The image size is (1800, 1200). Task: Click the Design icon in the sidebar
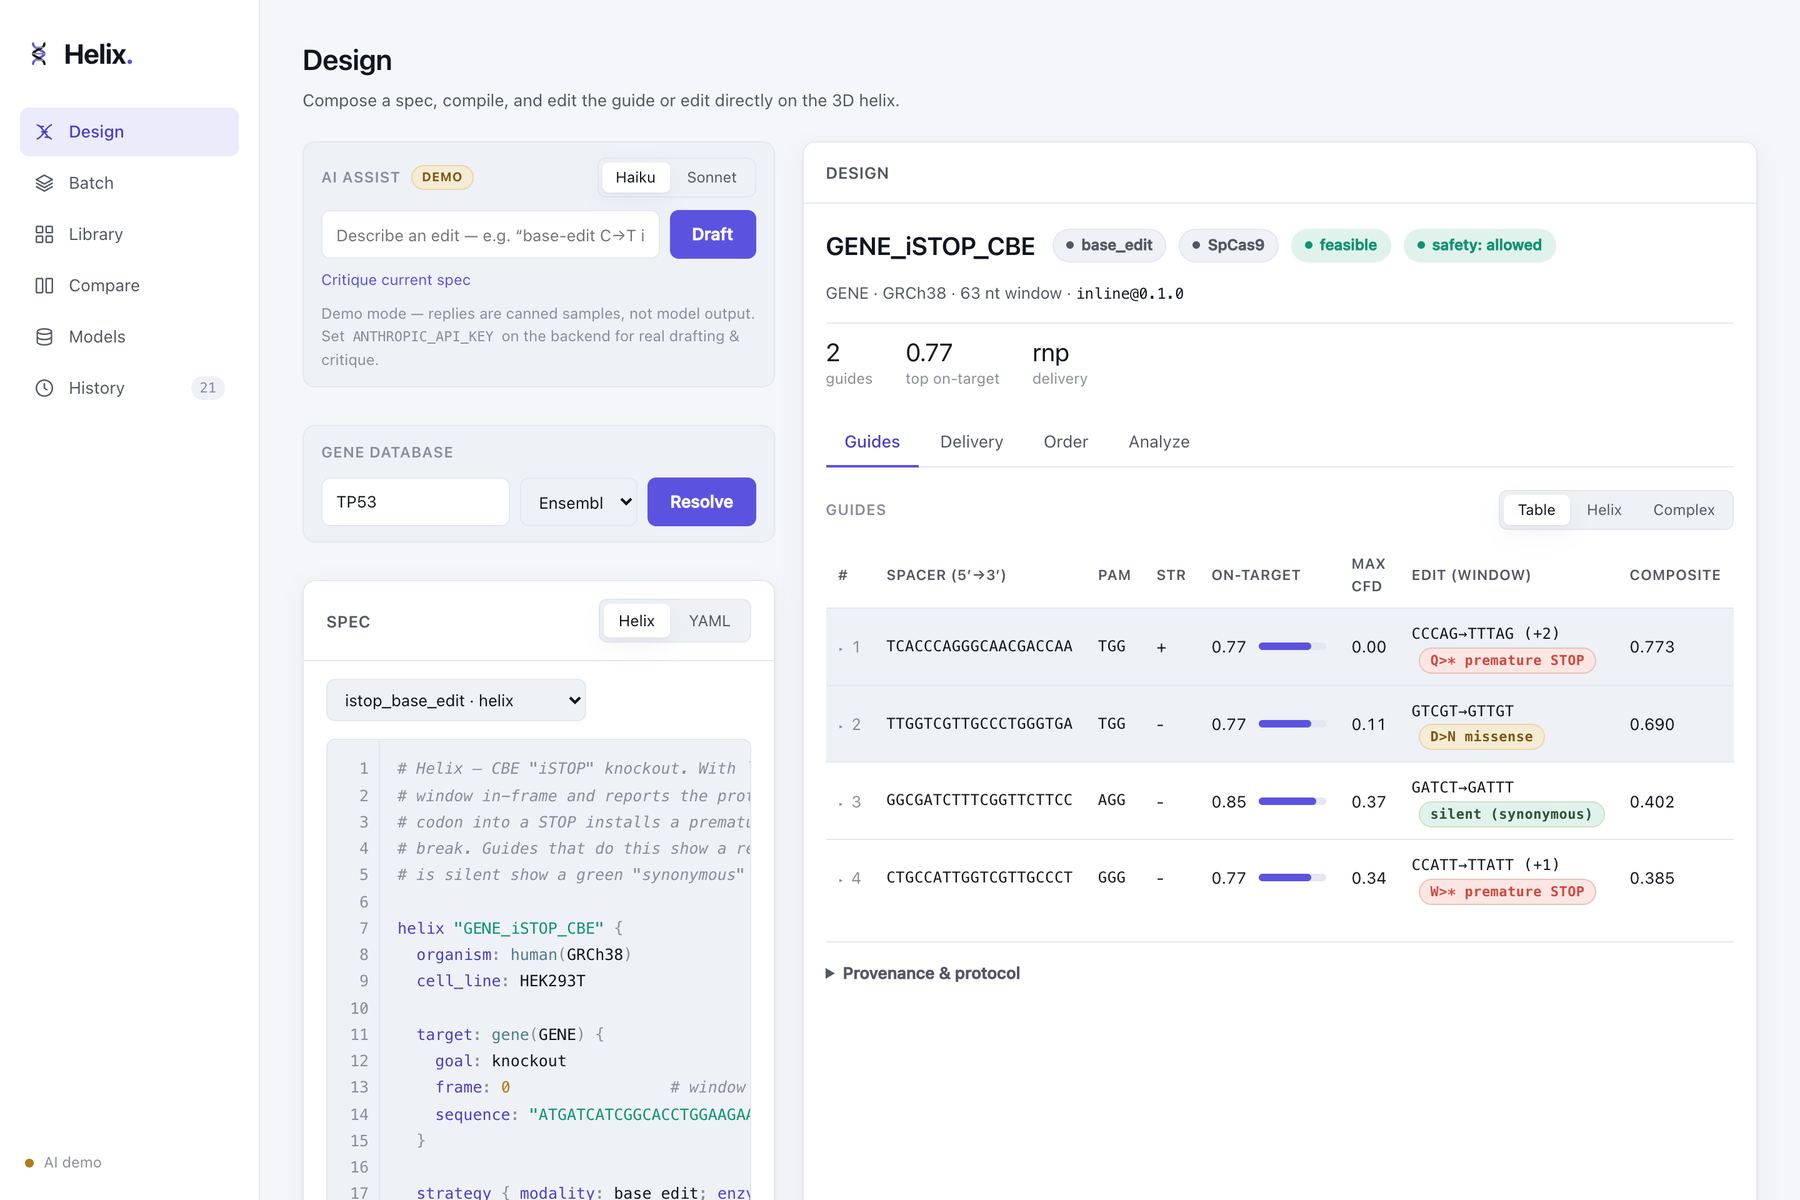tap(44, 132)
